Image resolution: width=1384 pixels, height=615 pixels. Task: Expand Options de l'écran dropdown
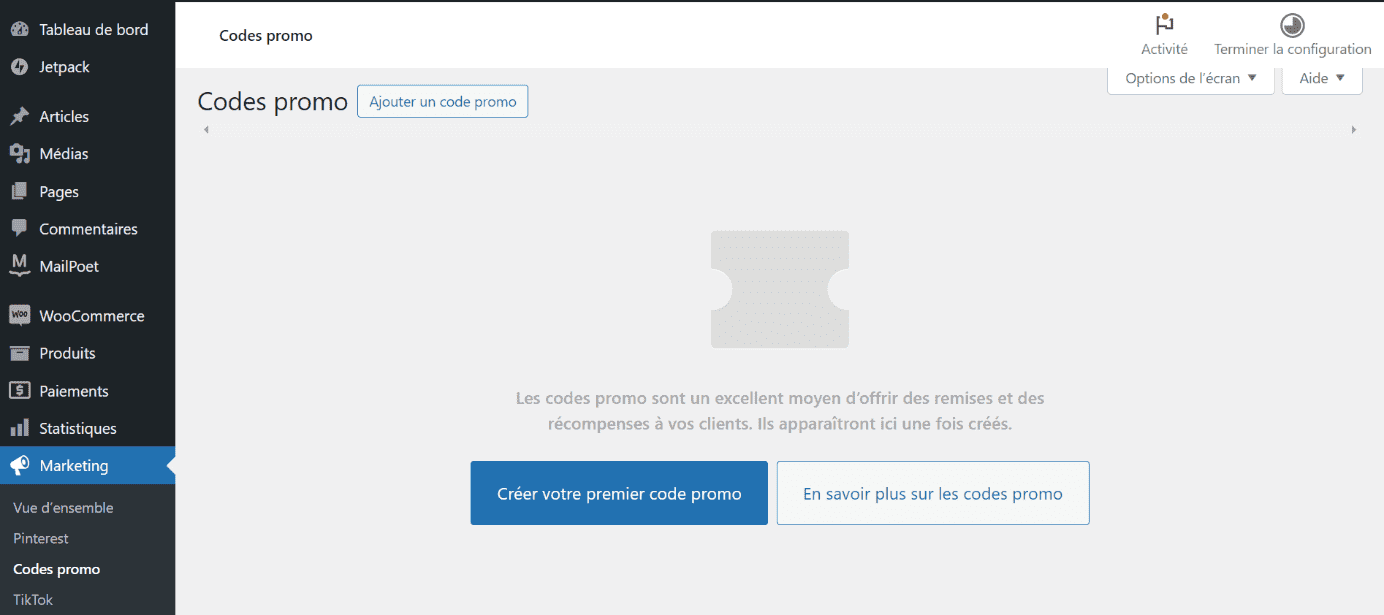point(1191,78)
